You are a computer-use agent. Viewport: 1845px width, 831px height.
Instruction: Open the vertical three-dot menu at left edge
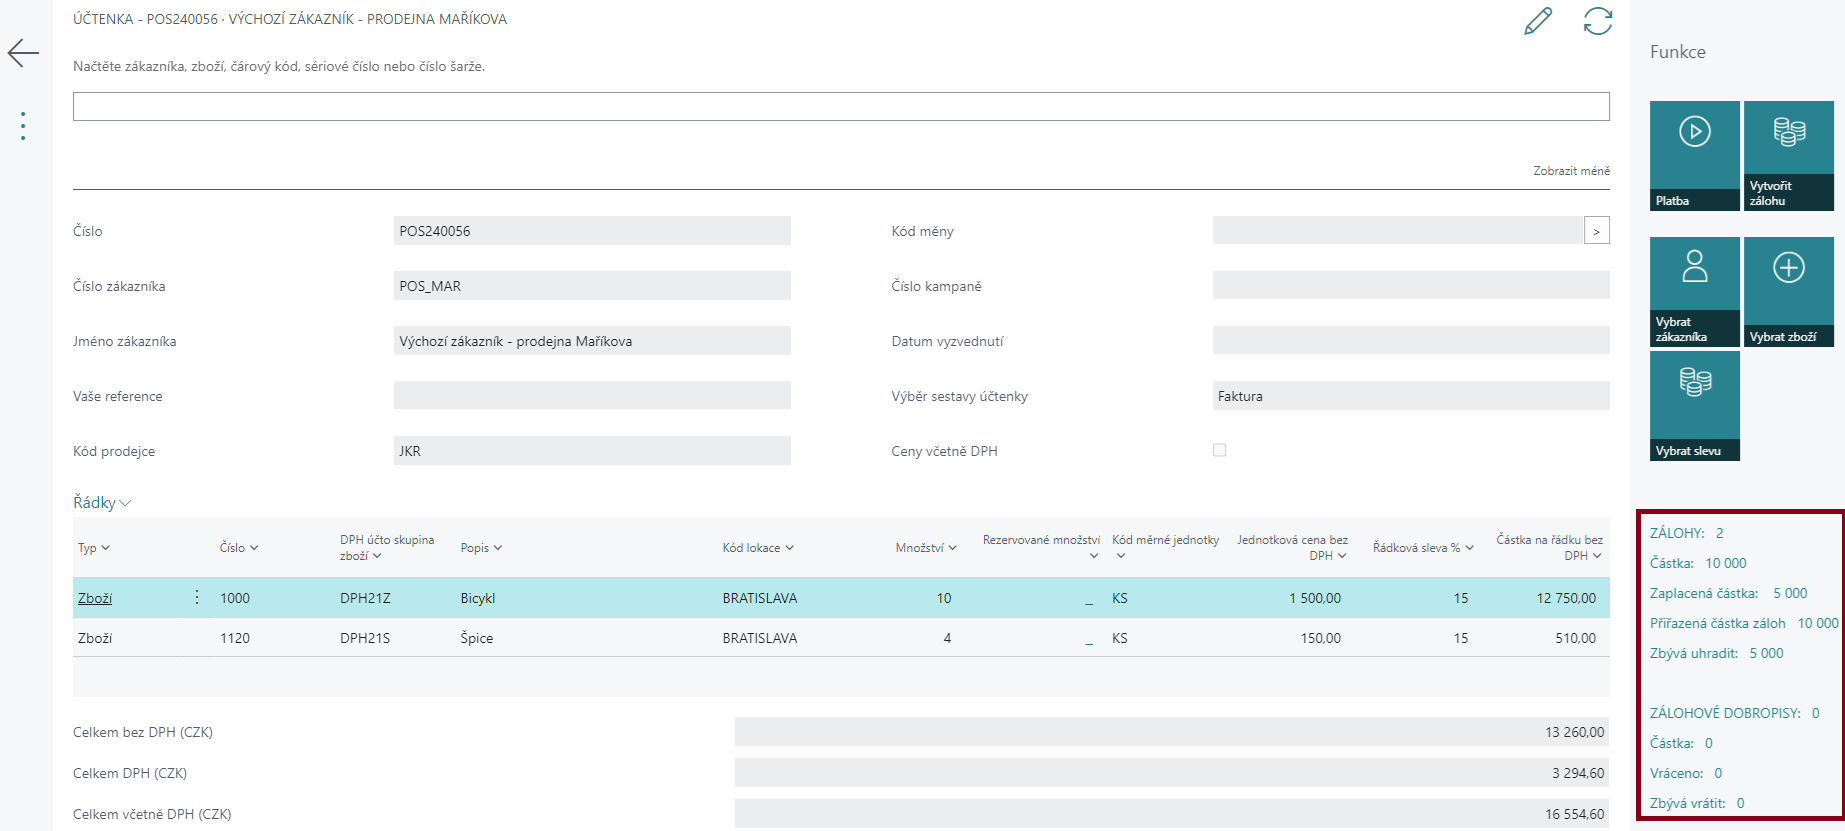(x=23, y=126)
